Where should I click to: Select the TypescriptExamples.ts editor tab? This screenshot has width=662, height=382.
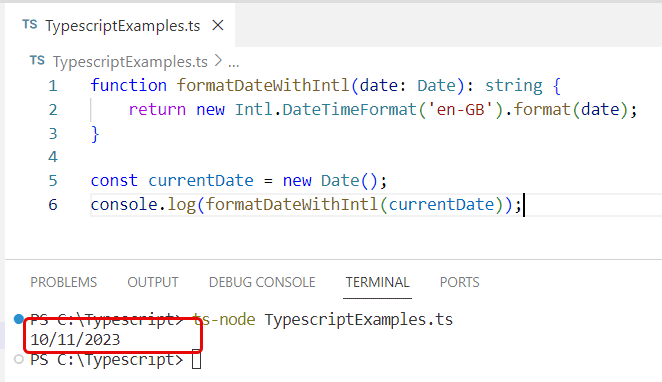point(120,25)
